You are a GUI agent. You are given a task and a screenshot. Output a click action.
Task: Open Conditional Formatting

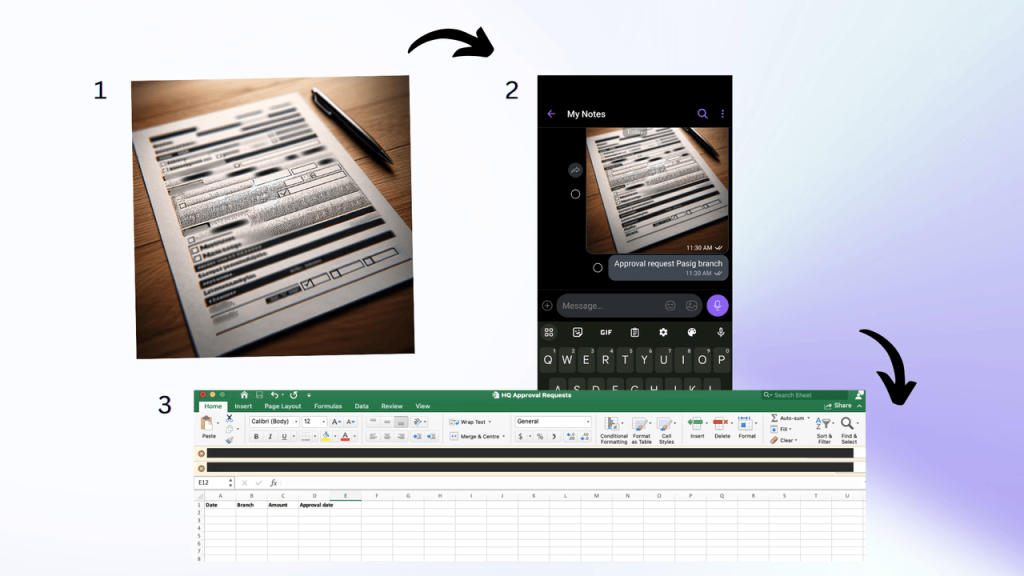614,430
